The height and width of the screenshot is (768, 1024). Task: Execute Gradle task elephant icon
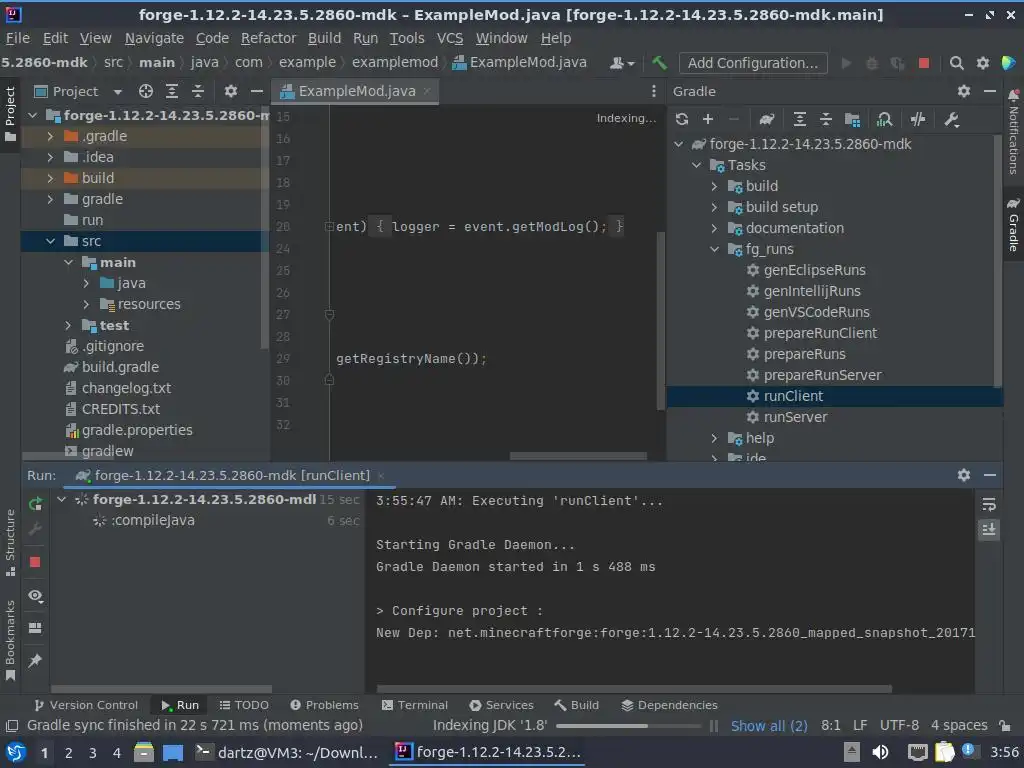pos(767,119)
